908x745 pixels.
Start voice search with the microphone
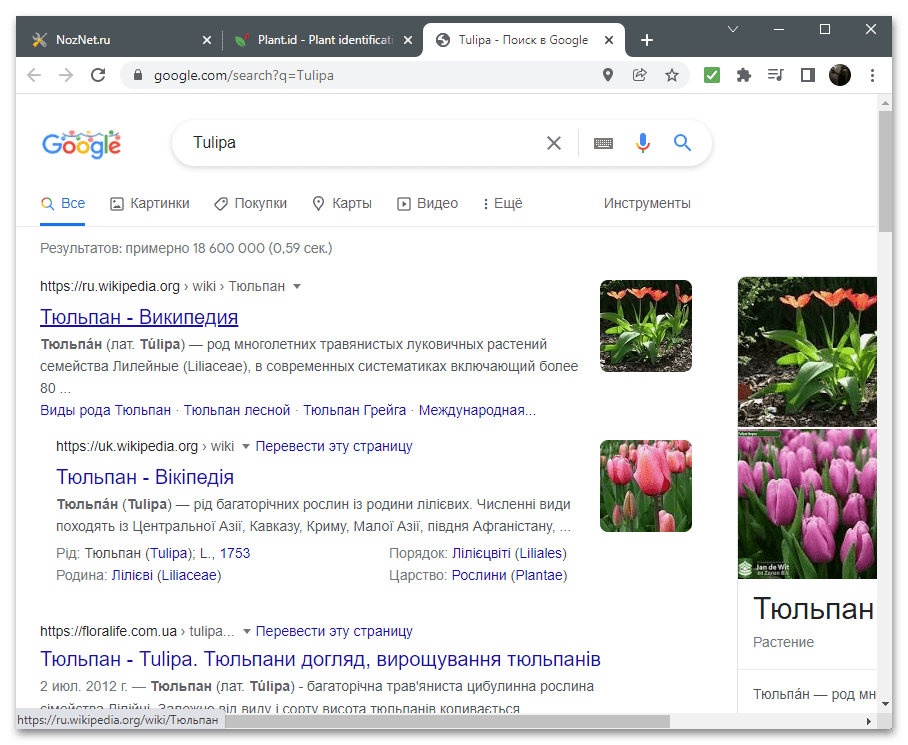[x=643, y=143]
